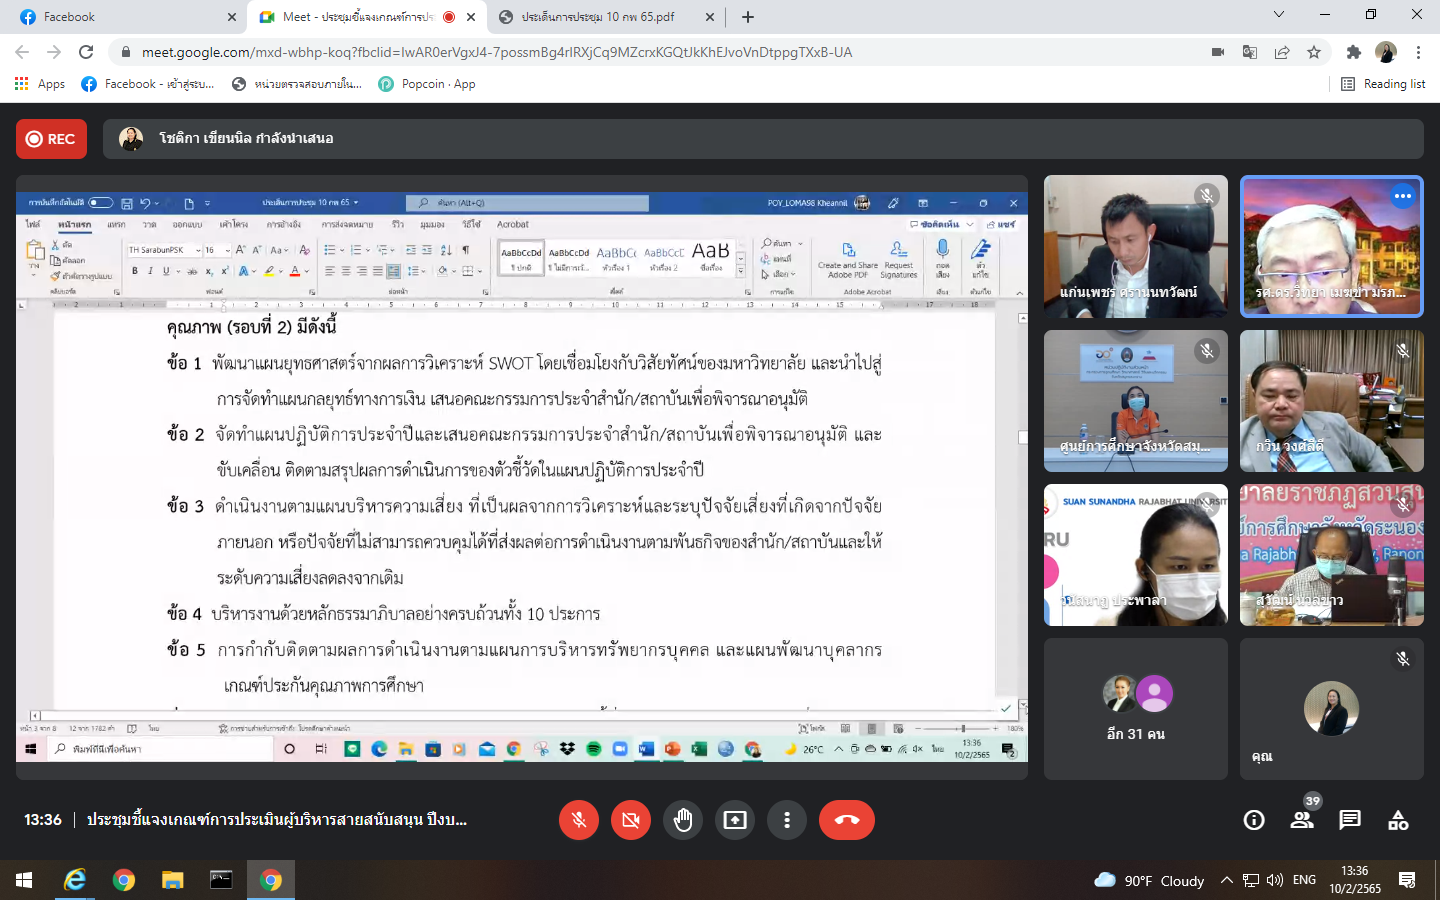Screen dimensions: 1440x900
Task: Expand the Chrome tab search chevron
Action: [1278, 15]
